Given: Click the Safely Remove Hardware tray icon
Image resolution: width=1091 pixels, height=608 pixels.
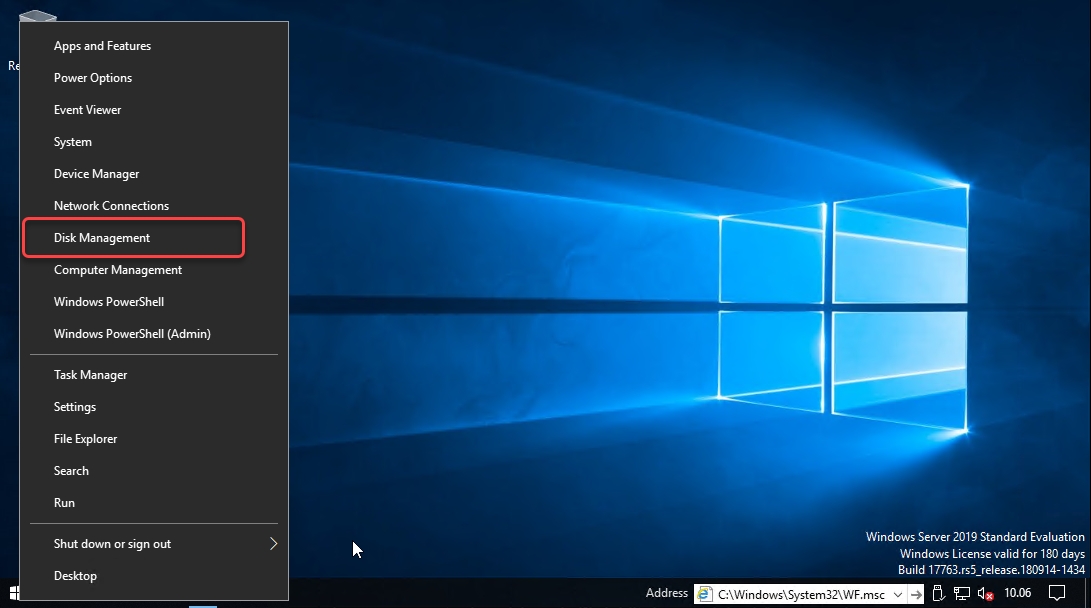Looking at the screenshot, I should pos(938,593).
